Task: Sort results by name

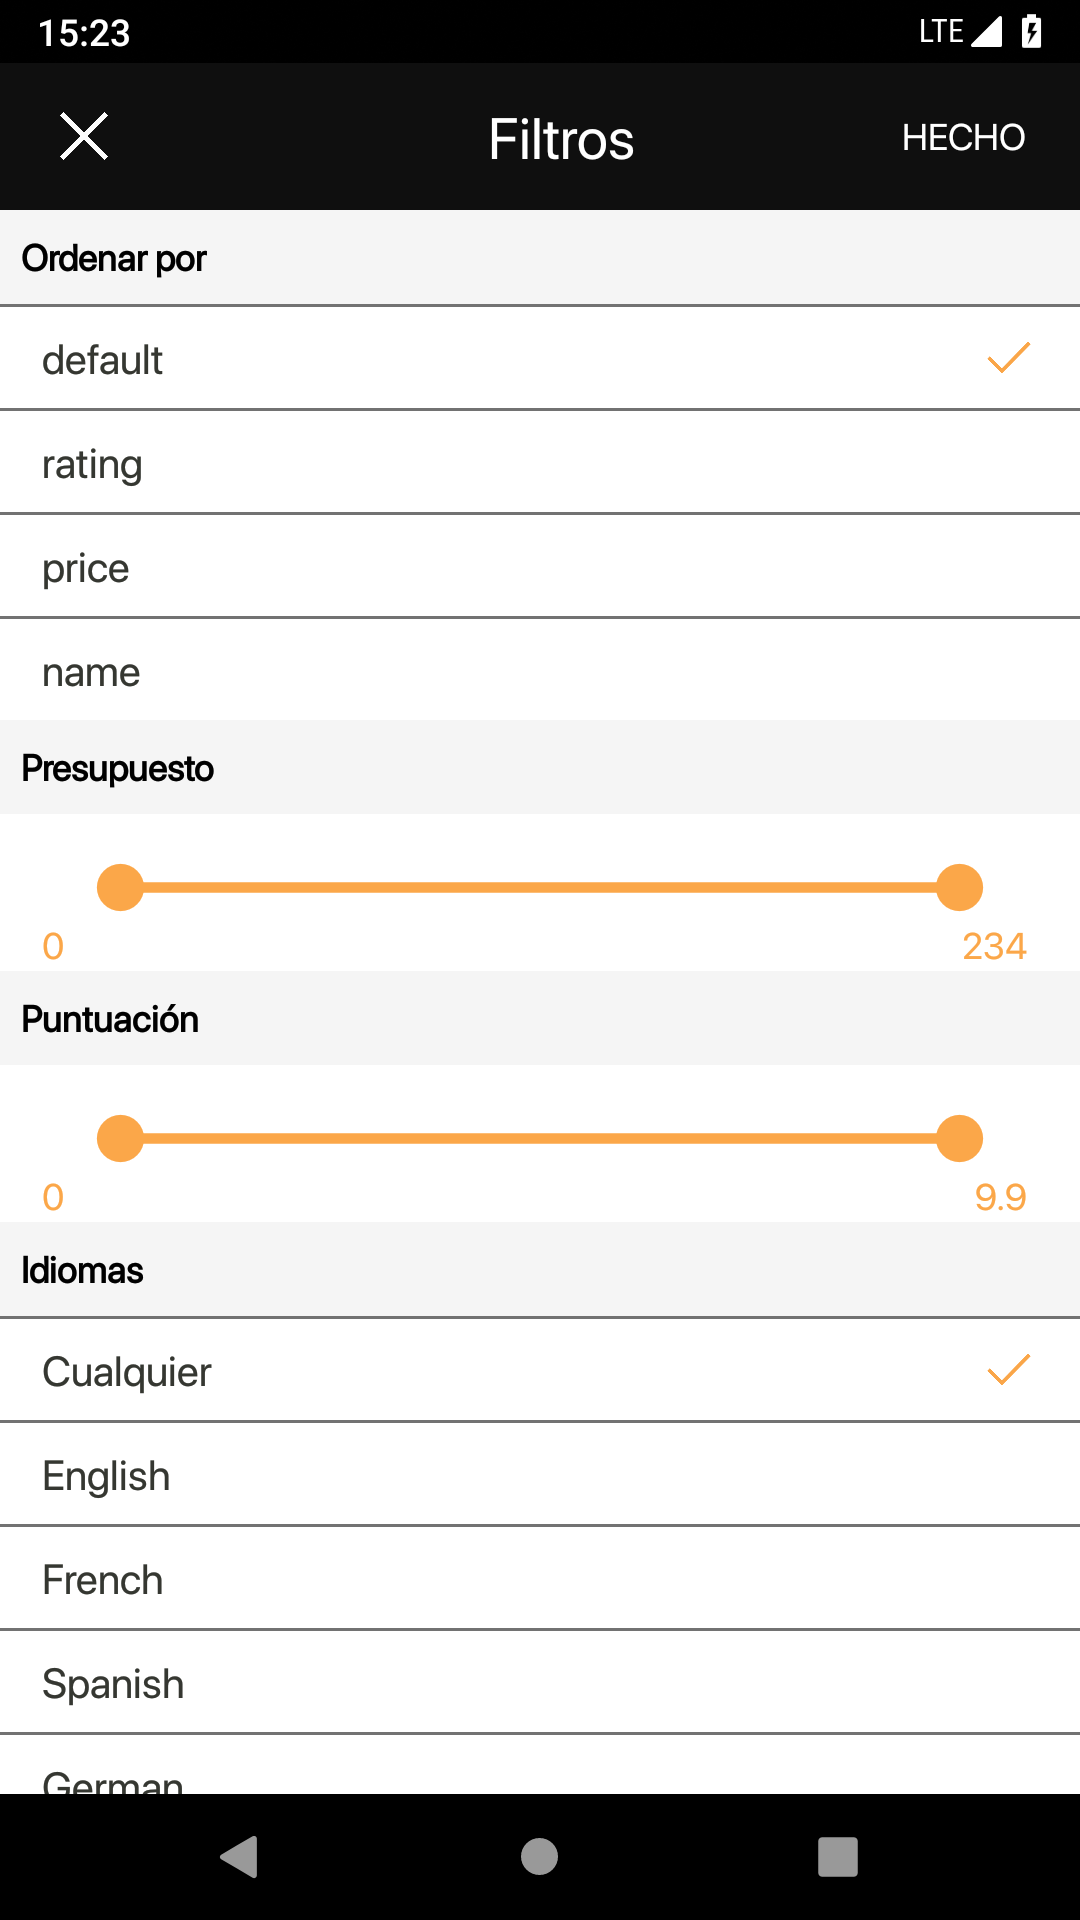Action: coord(540,671)
